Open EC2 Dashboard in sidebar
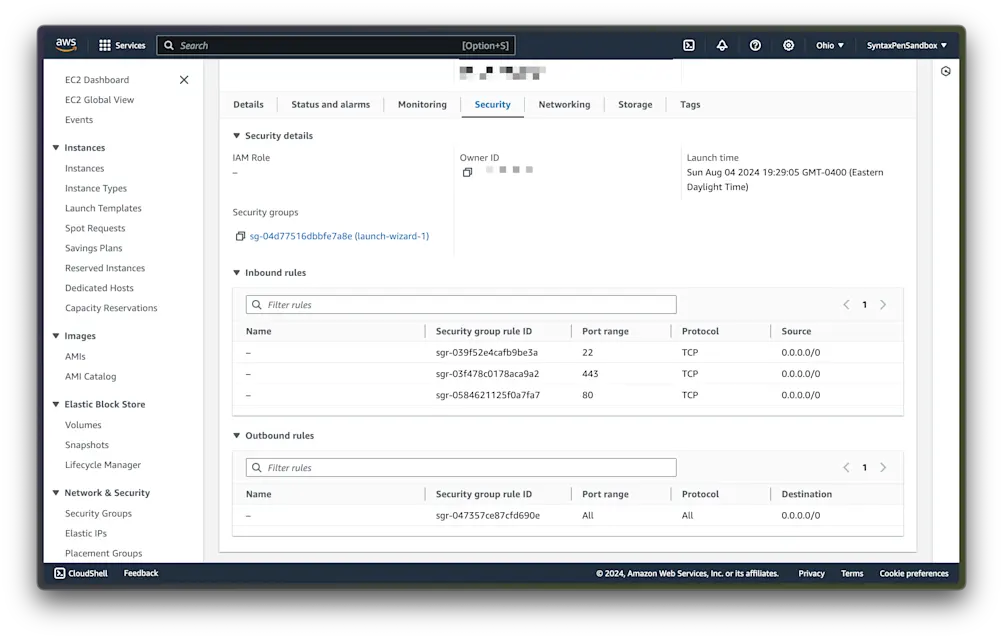1003x639 pixels. pyautogui.click(x=97, y=80)
